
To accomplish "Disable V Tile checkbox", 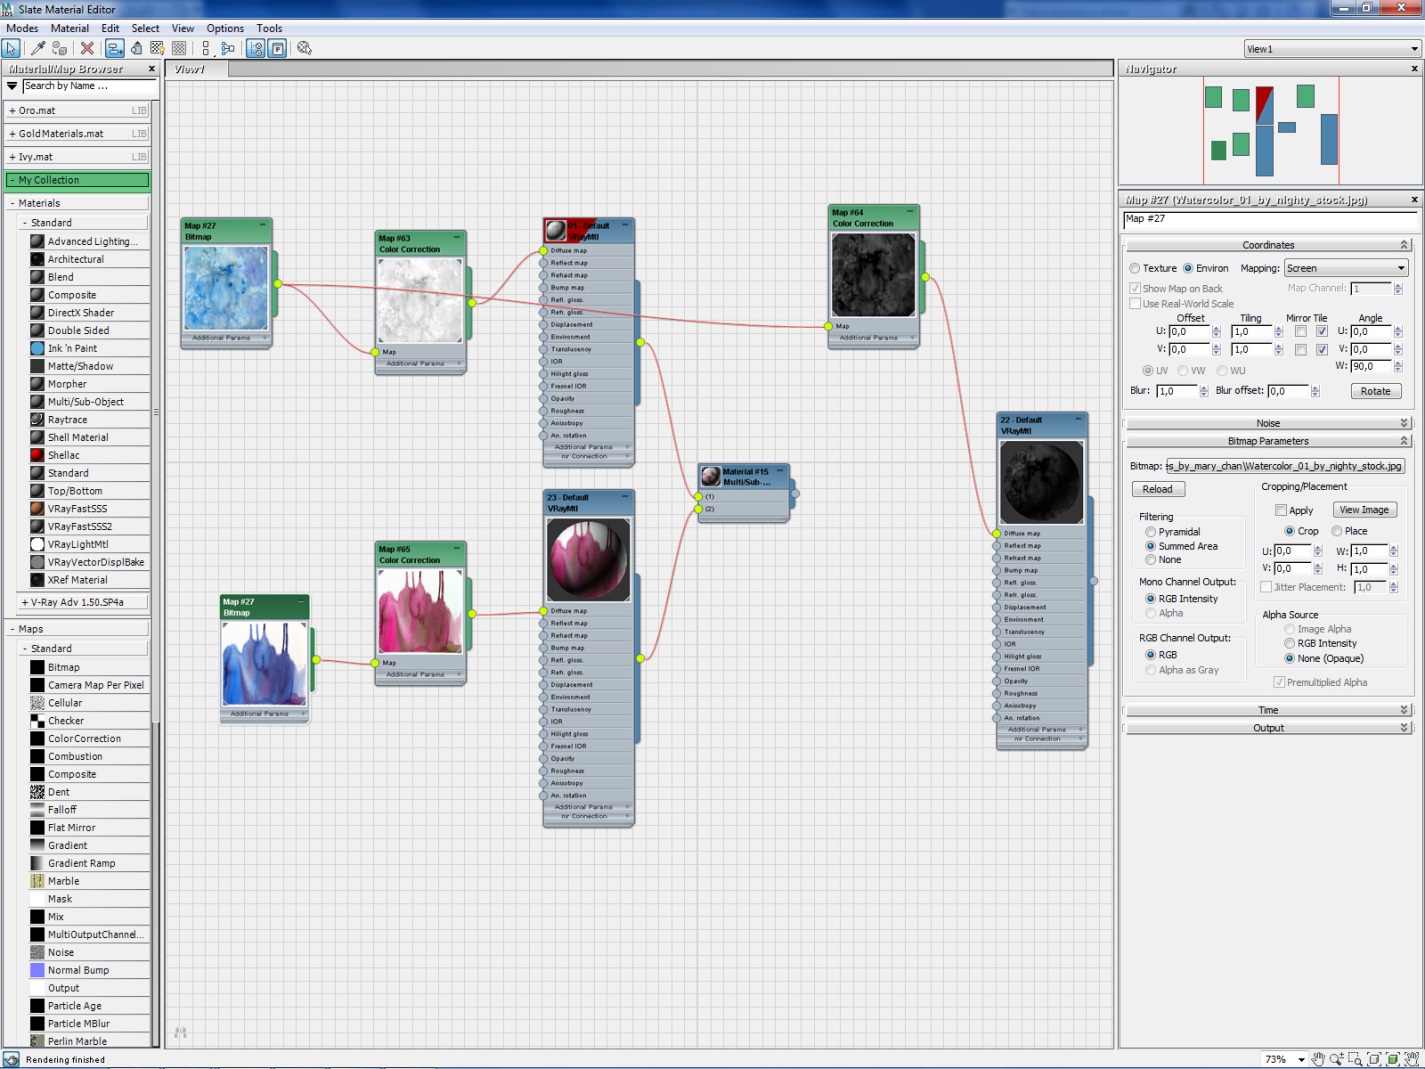I will pos(1322,350).
